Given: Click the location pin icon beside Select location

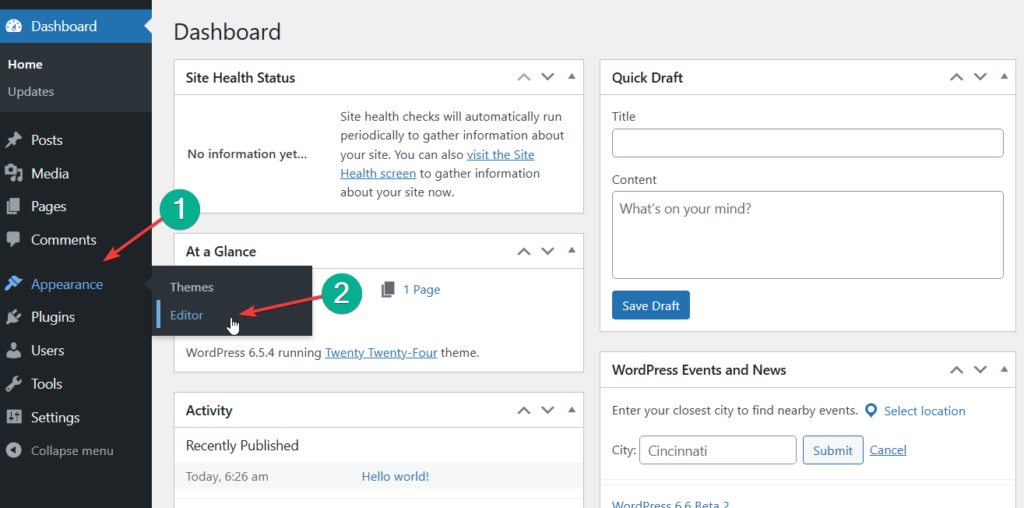Looking at the screenshot, I should (871, 411).
